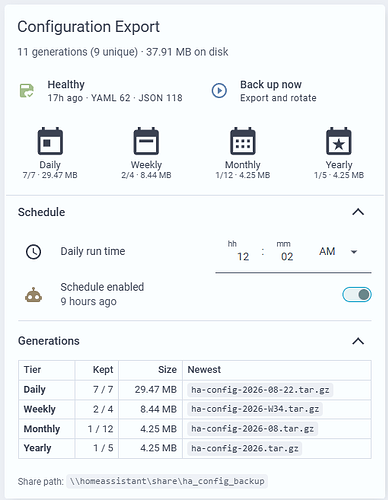The image size is (388, 500).
Task: Click the Back up now label
Action: point(271,85)
